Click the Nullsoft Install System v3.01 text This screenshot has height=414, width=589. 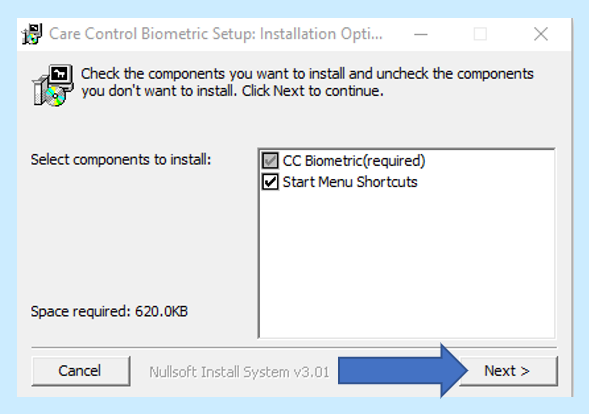point(239,372)
